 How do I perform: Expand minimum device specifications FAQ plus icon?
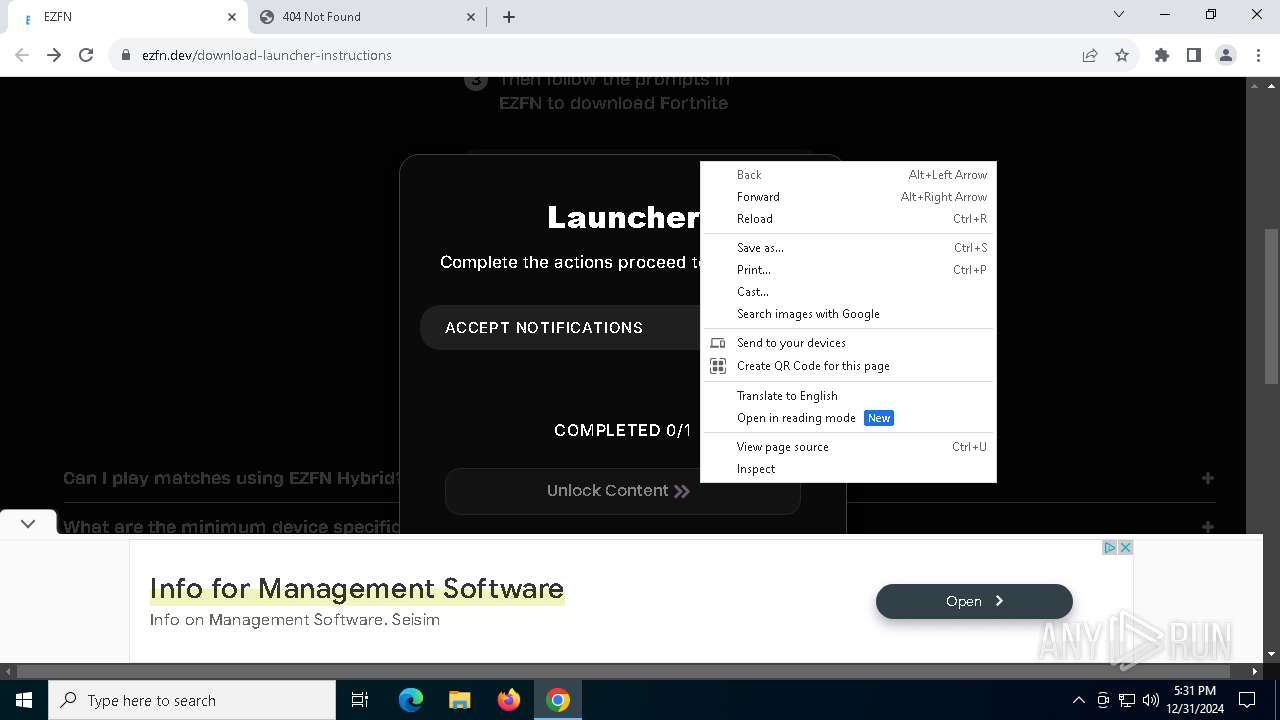pos(1208,526)
